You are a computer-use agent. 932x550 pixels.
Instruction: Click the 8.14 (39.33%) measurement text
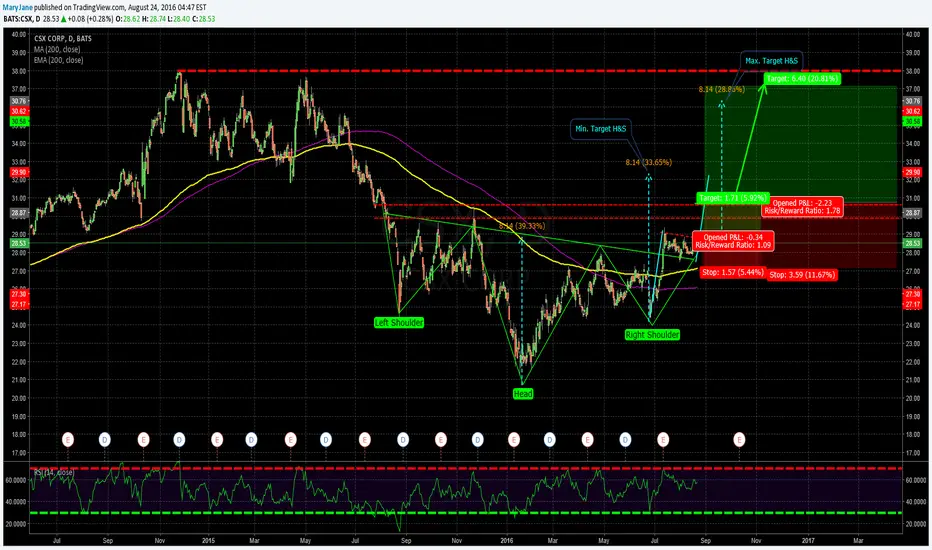click(x=522, y=226)
